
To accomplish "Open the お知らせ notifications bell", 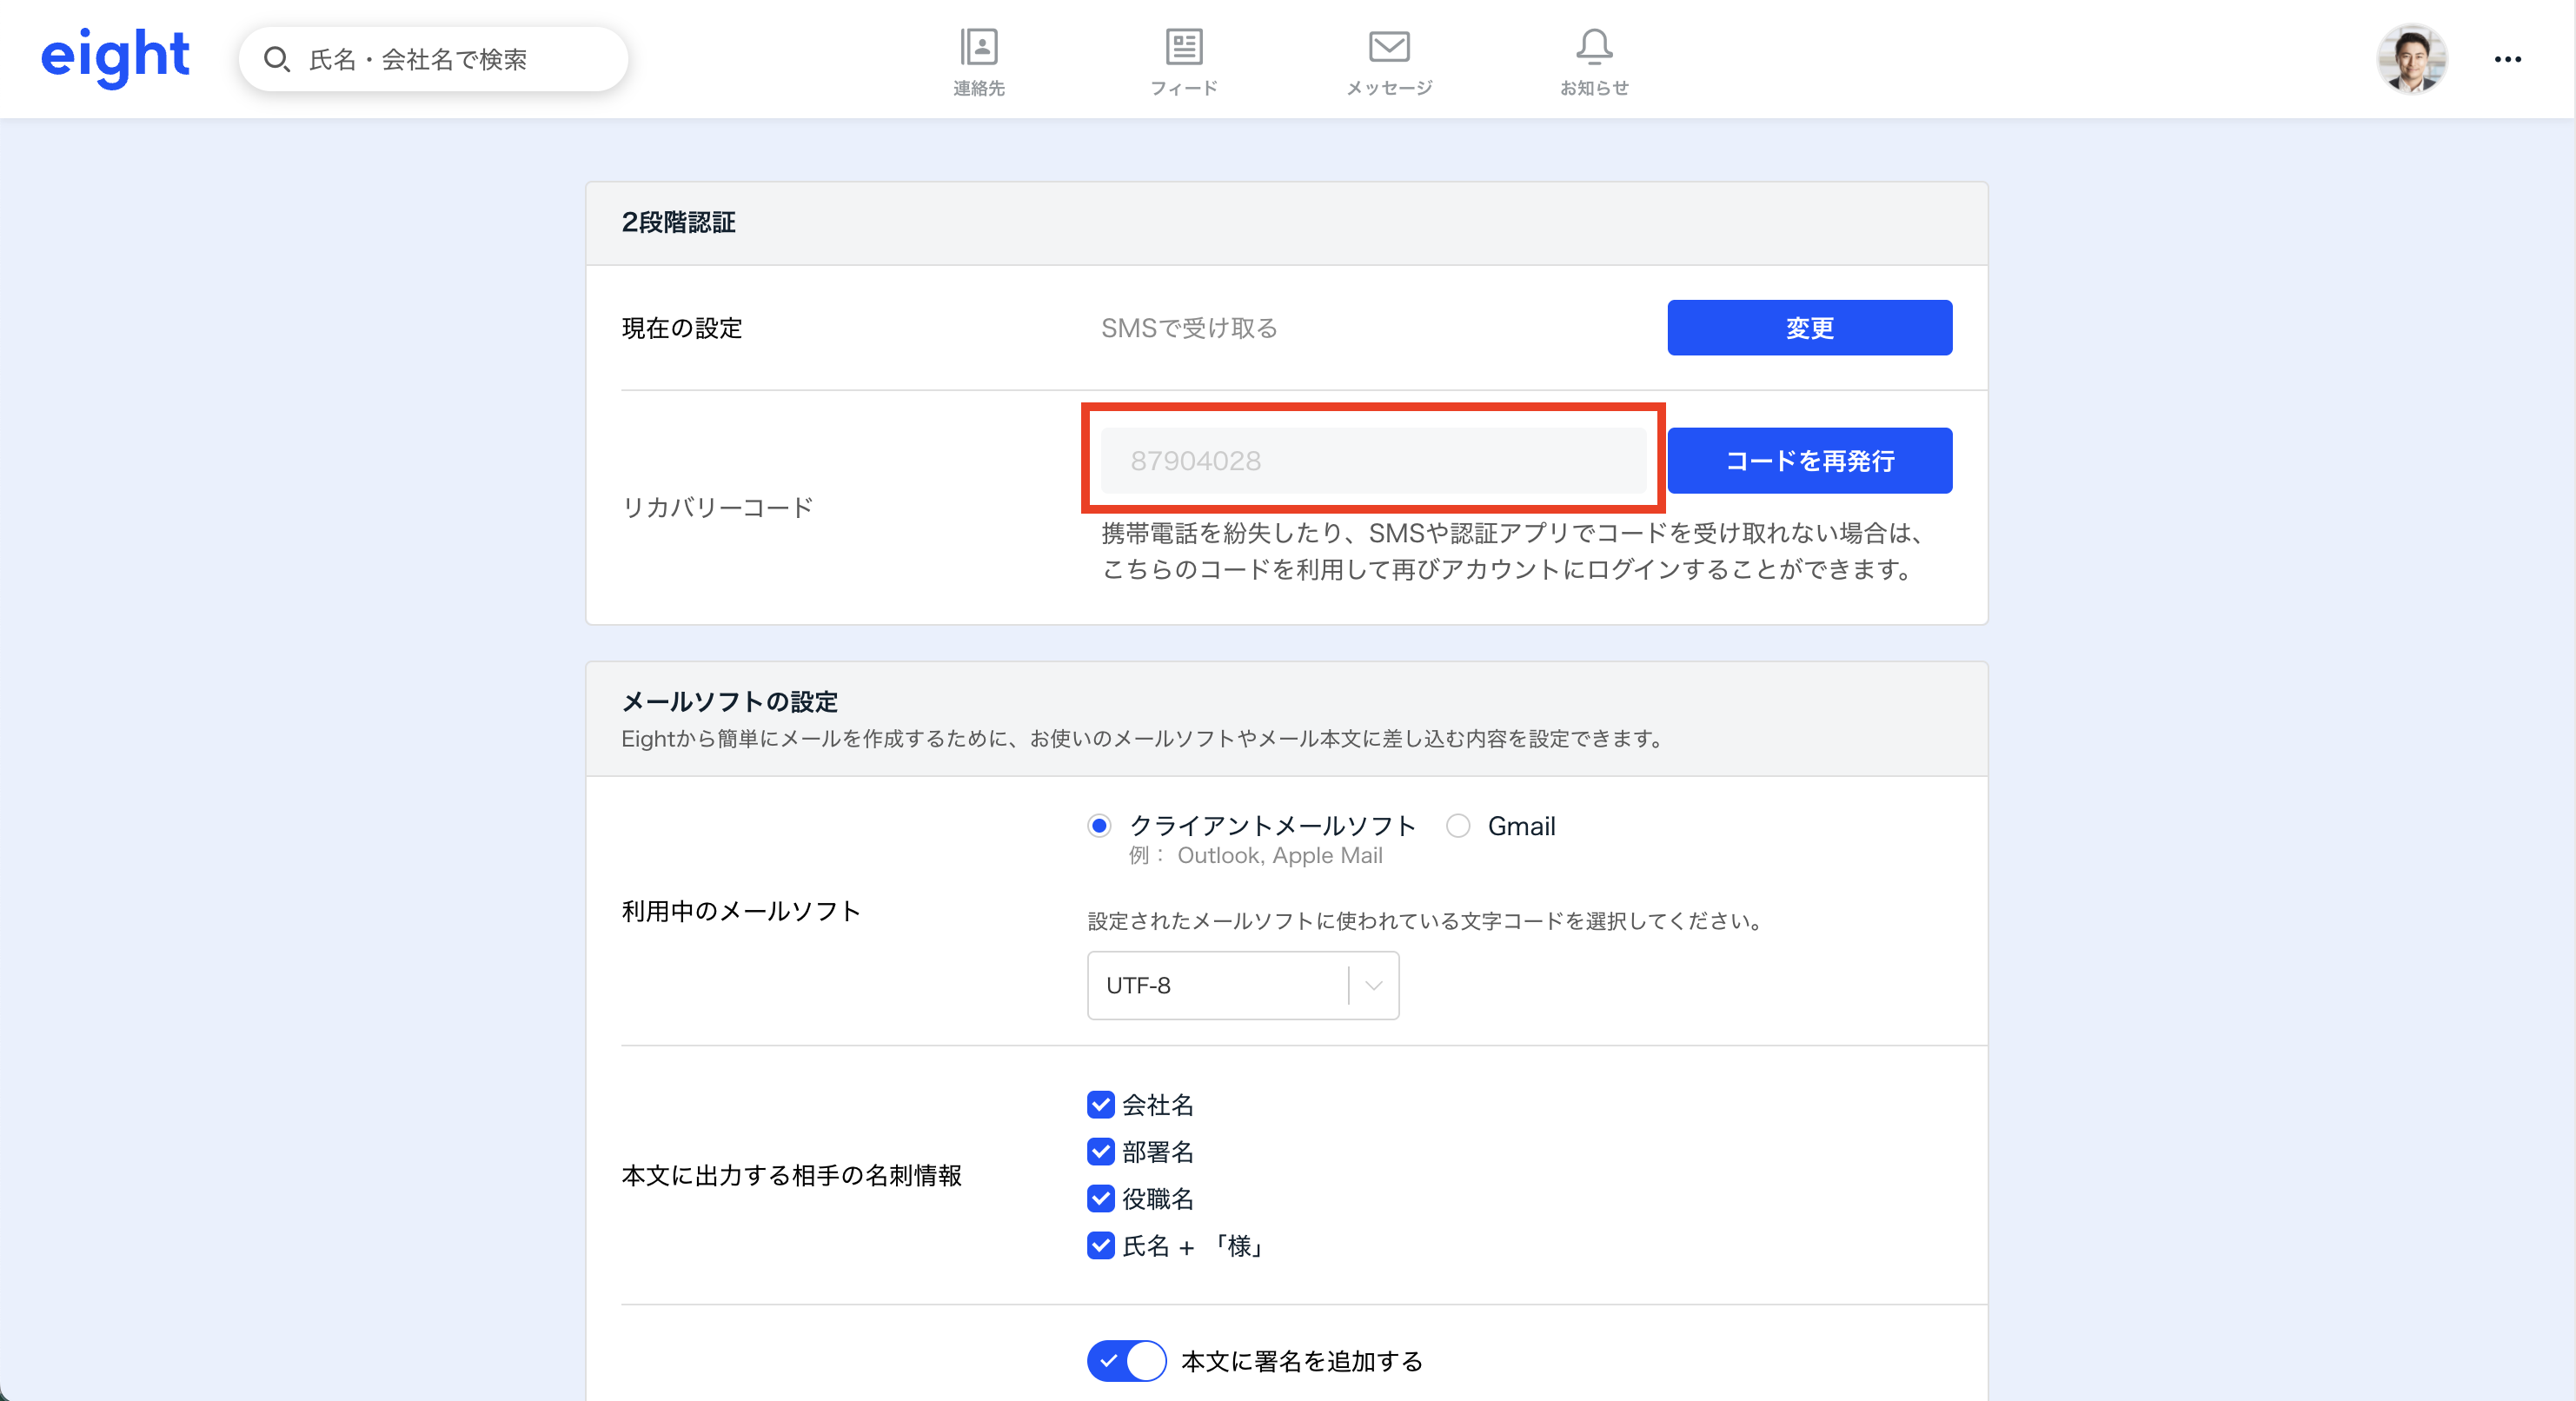I will click(x=1592, y=60).
